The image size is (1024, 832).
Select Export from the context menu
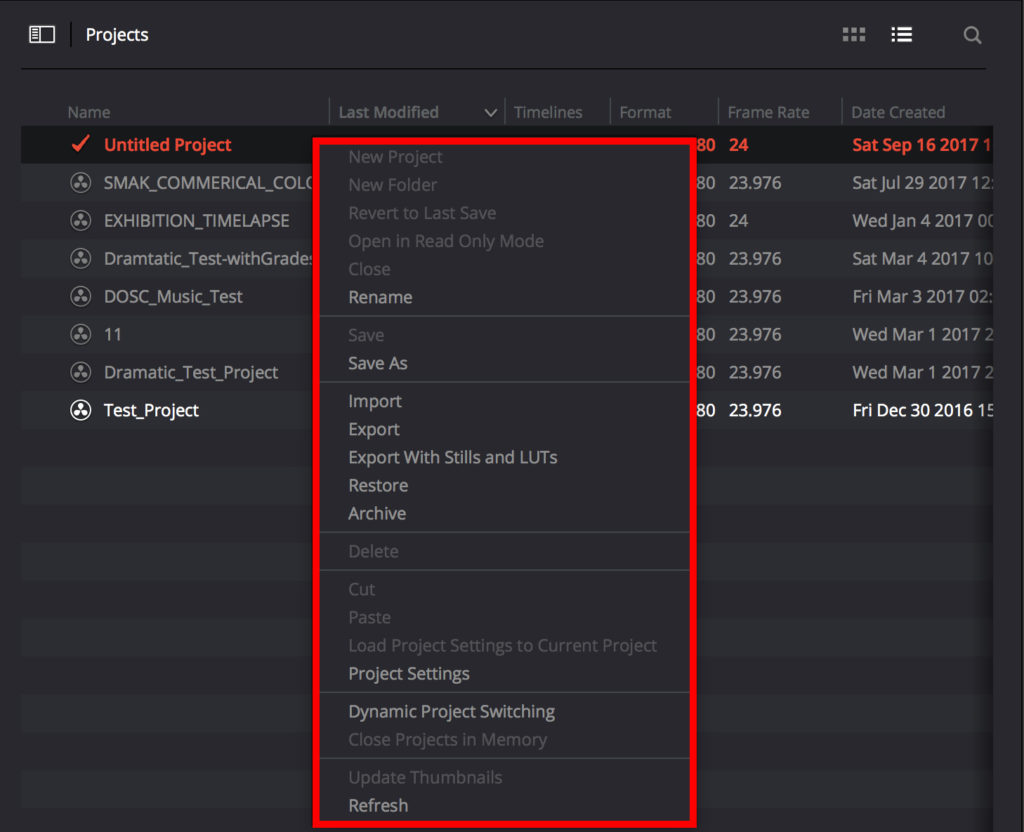coord(374,429)
